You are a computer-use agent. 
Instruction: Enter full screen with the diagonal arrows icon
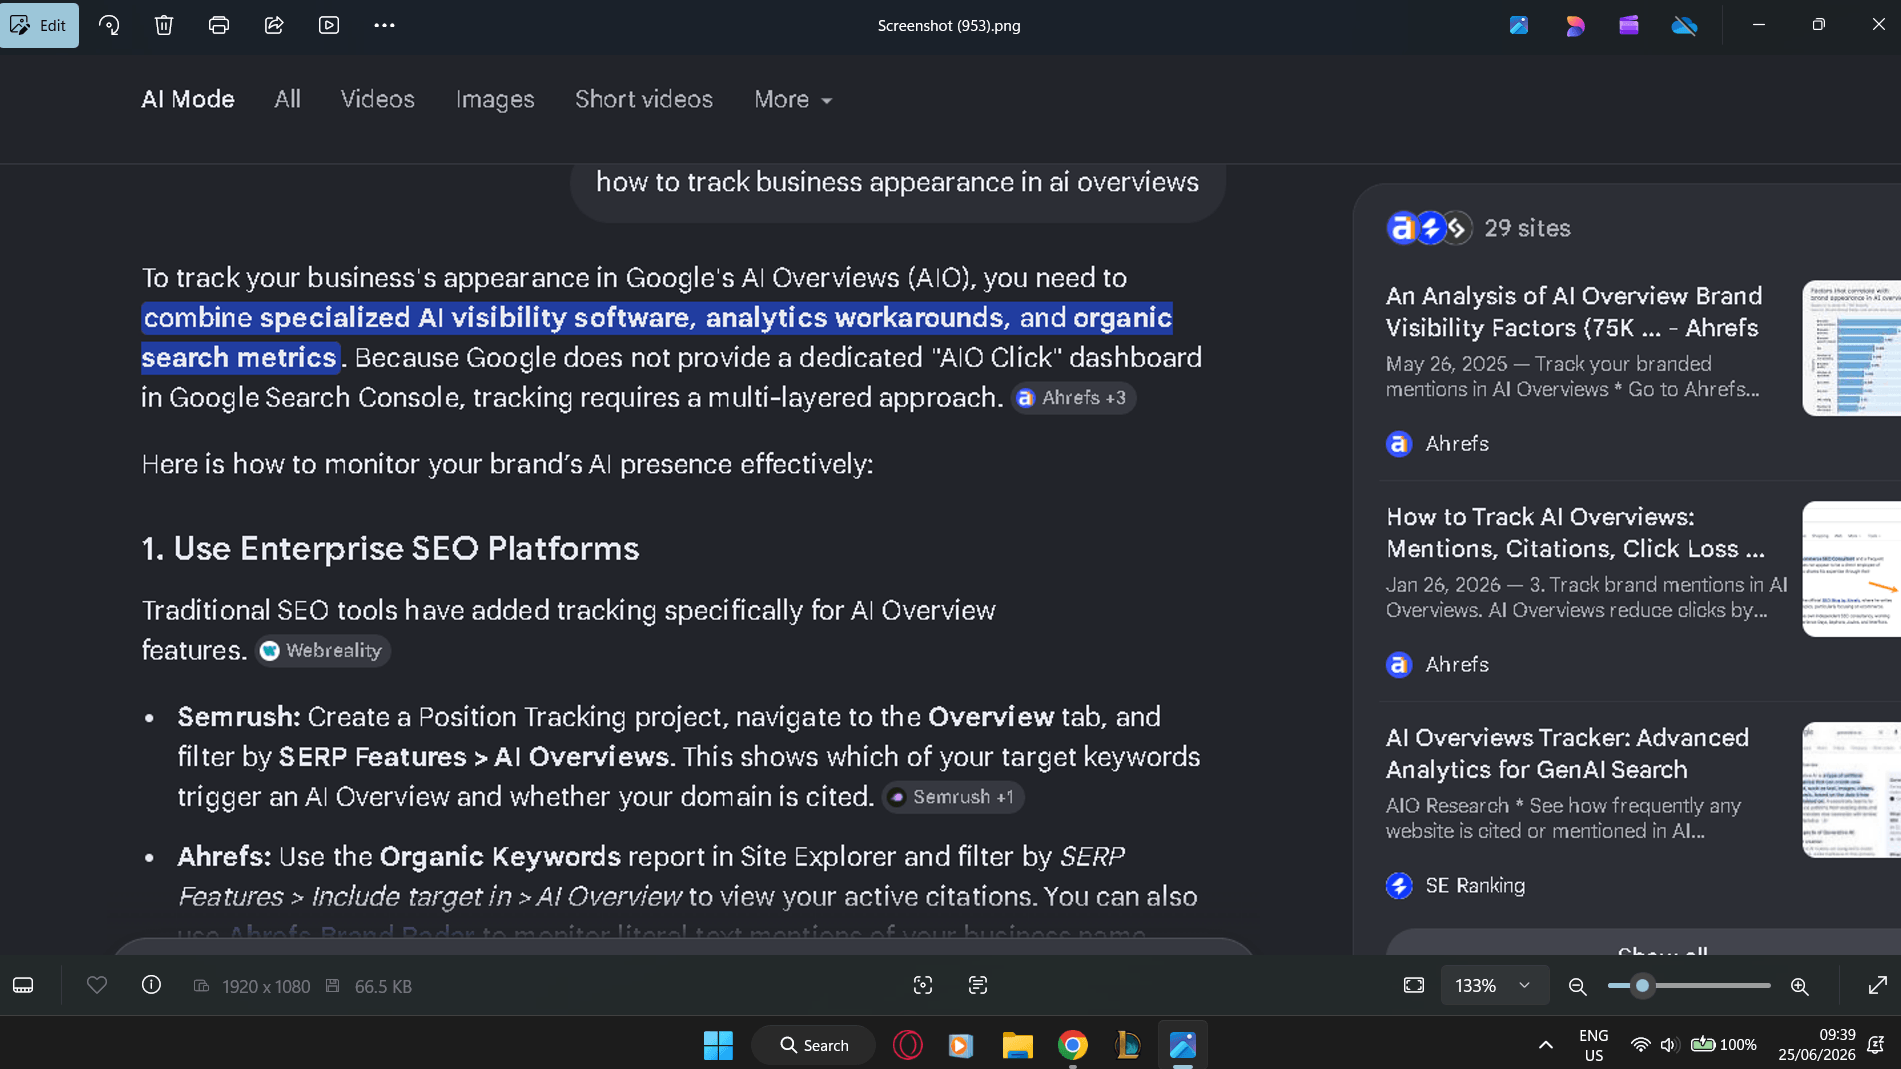(1877, 986)
